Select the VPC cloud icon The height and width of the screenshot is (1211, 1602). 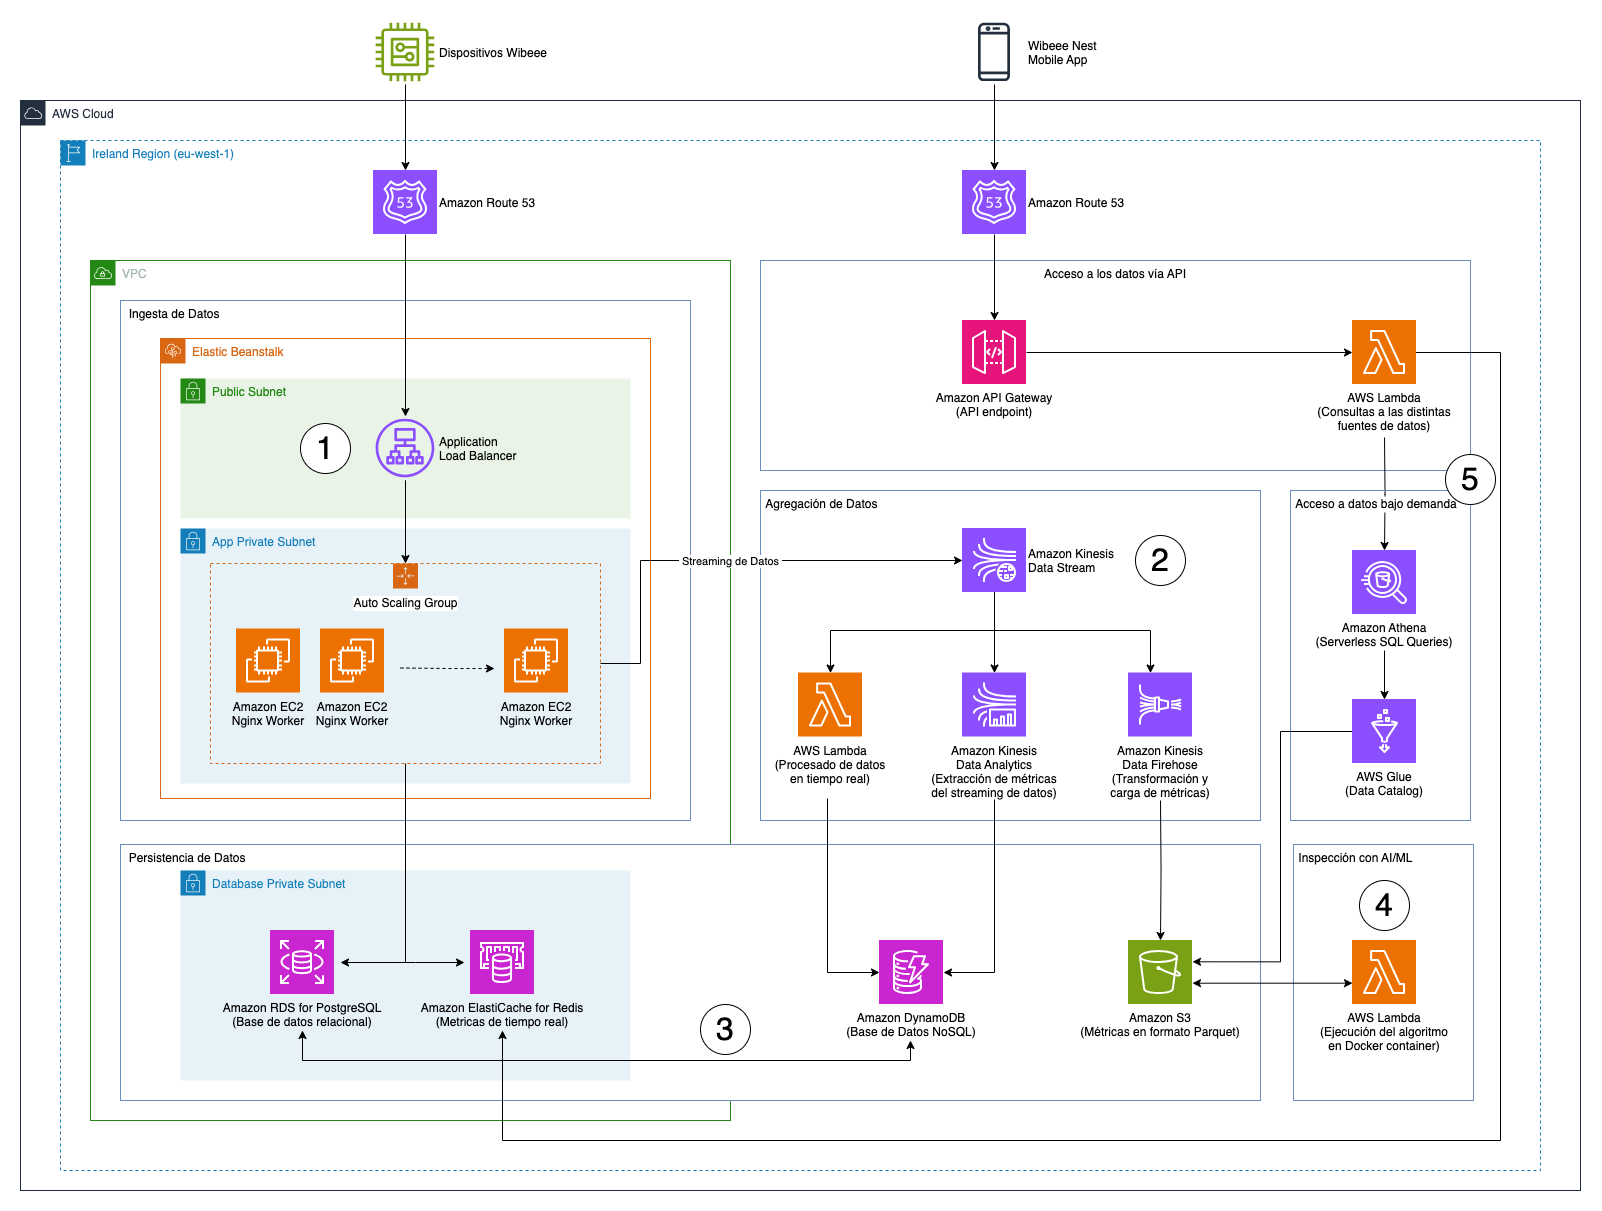[103, 273]
